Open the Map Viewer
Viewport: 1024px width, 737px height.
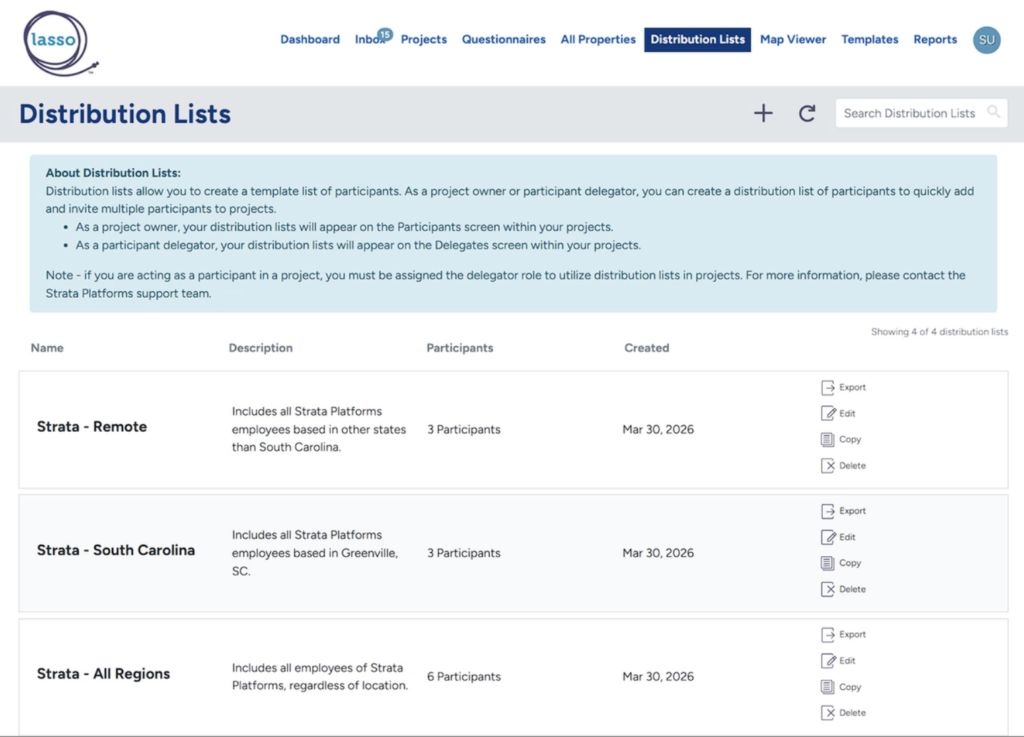point(793,39)
